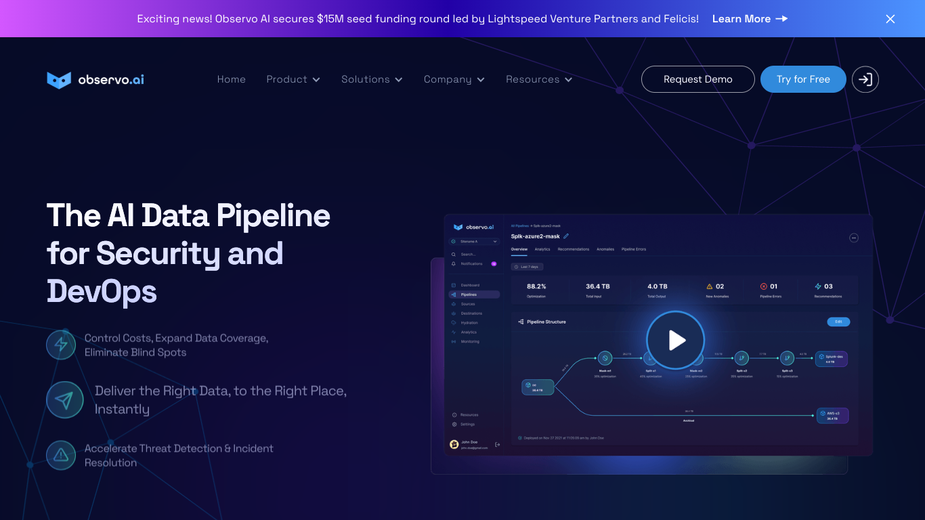This screenshot has width=925, height=520.
Task: Click 'Deliver the Right Data' text
Action: (221, 400)
